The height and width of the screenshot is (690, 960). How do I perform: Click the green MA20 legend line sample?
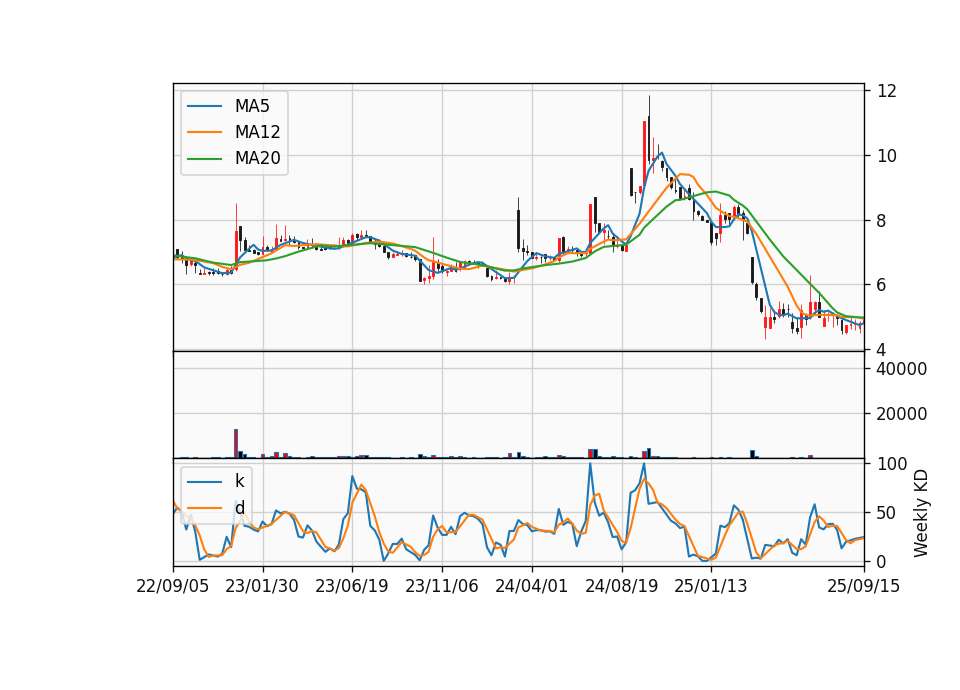(x=204, y=158)
